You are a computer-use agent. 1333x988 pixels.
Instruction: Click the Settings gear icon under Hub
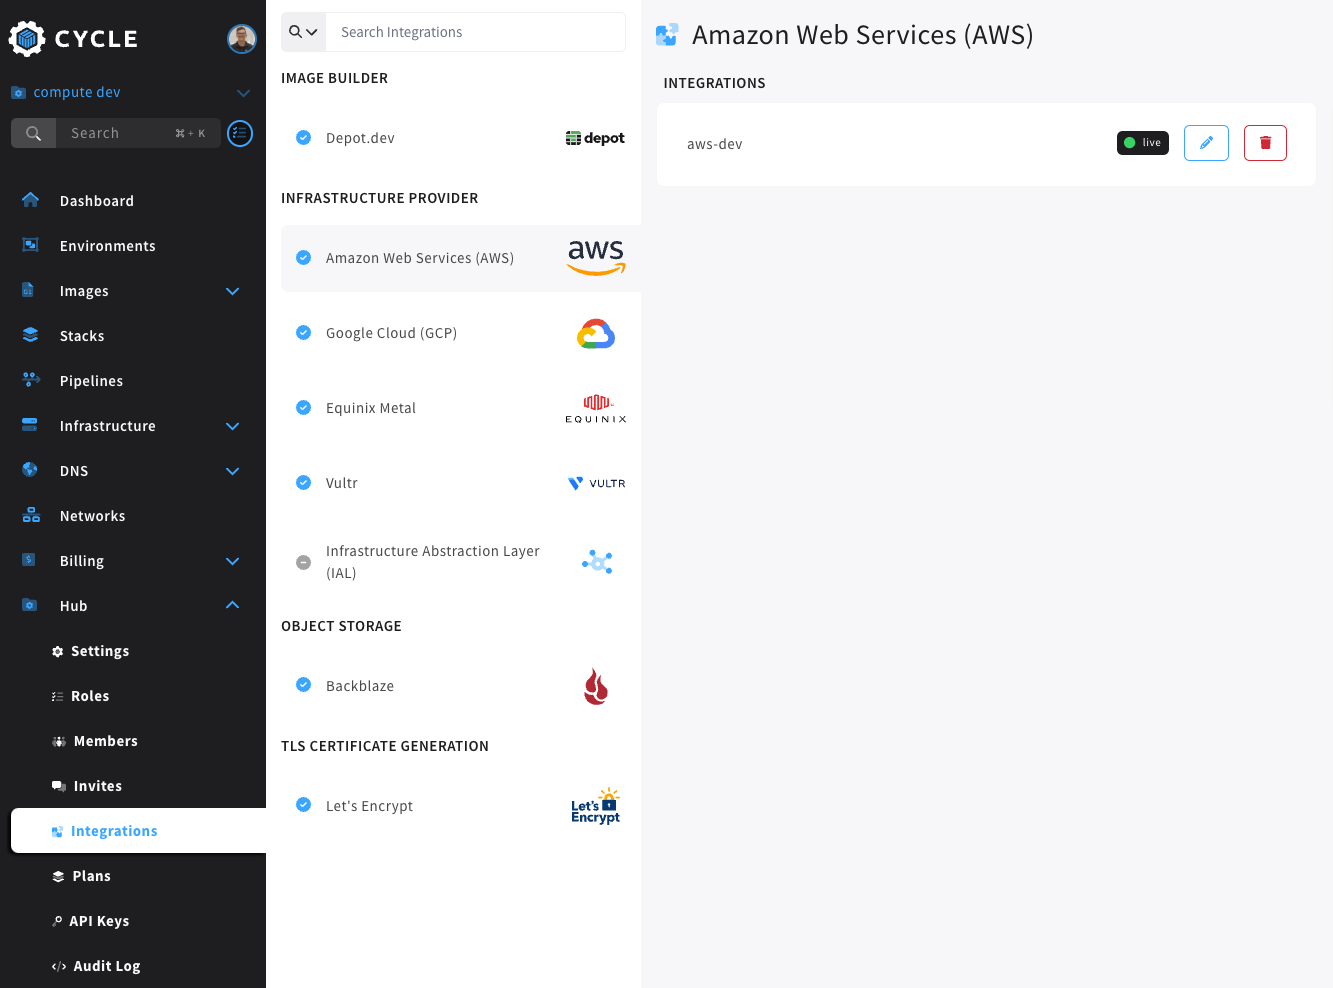point(57,651)
